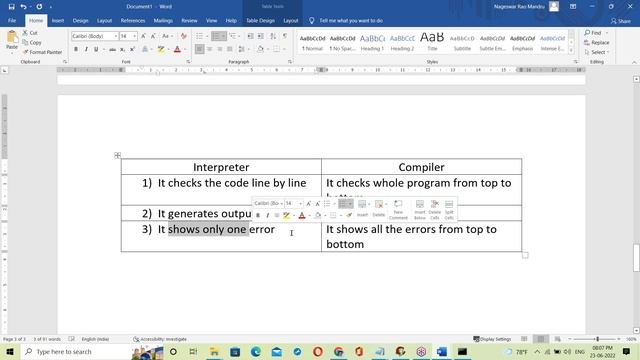
Task: Toggle Bold in the ribbon Font group
Action: click(x=76, y=49)
